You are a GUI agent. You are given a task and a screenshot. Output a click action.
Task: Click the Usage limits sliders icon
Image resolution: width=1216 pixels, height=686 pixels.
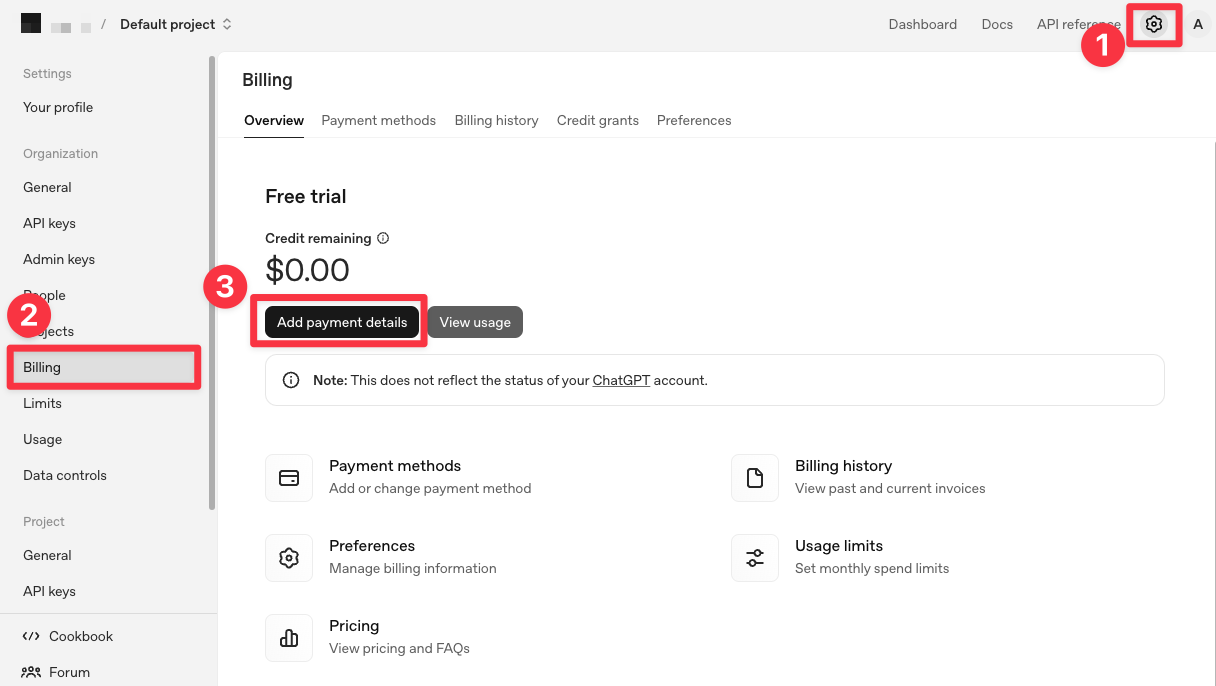click(x=755, y=557)
